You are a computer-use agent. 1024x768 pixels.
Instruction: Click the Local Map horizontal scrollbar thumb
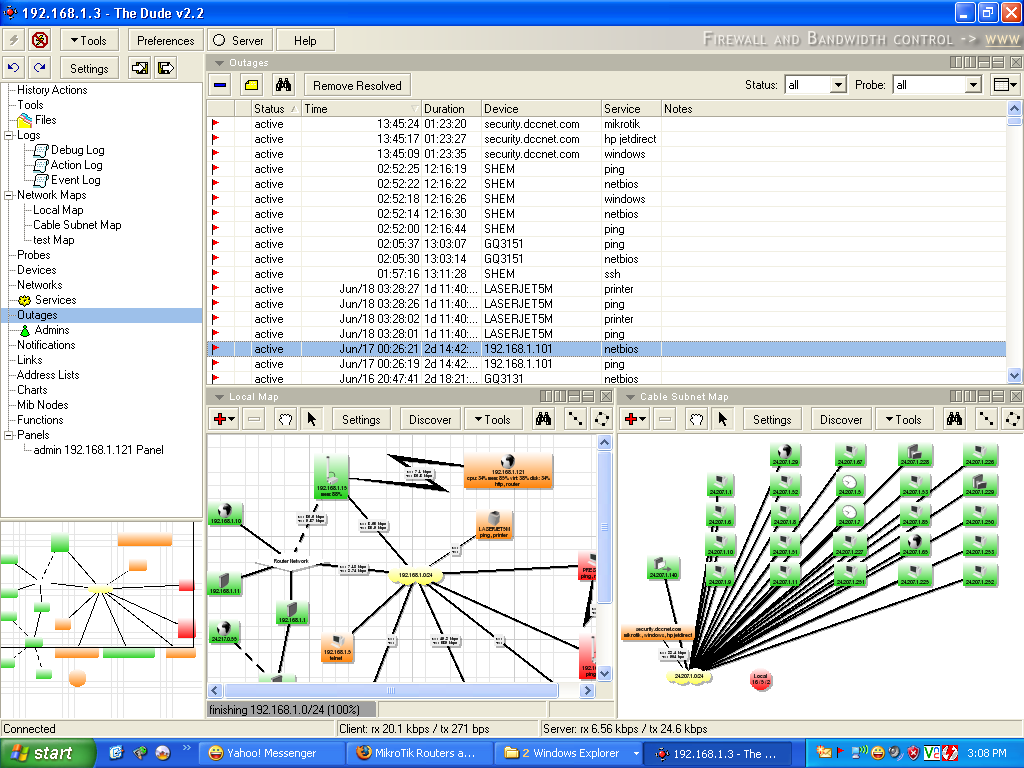click(x=391, y=690)
